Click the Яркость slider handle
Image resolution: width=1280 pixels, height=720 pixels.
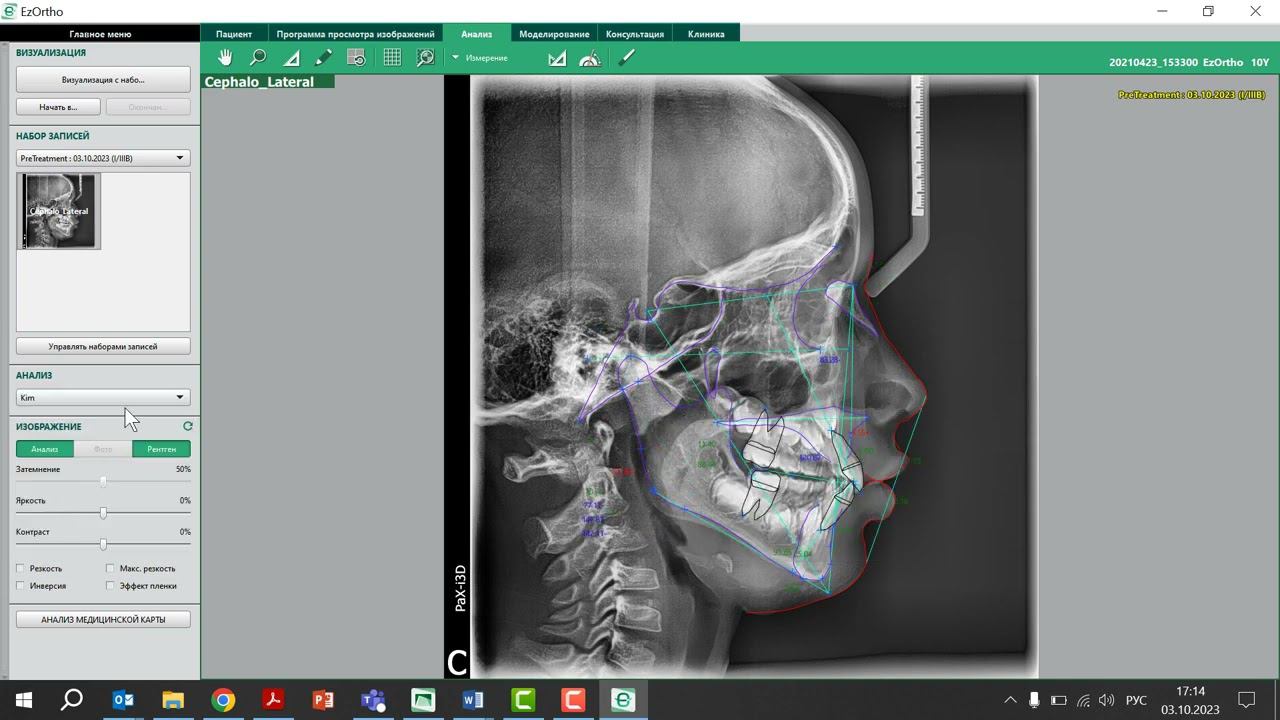(103, 513)
